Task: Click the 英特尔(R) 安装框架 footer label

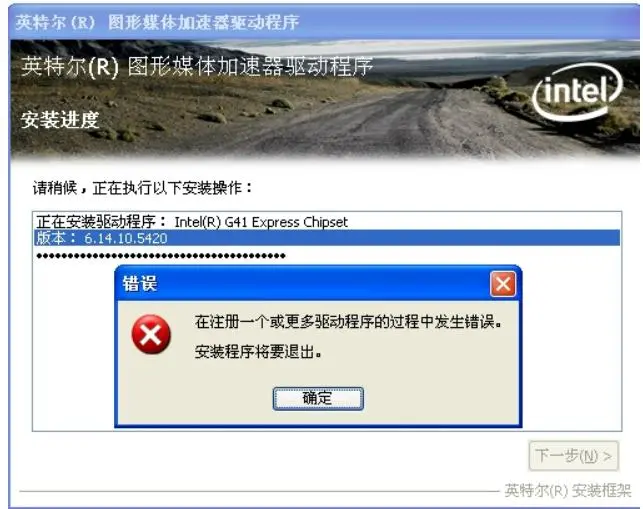Action: [568, 490]
